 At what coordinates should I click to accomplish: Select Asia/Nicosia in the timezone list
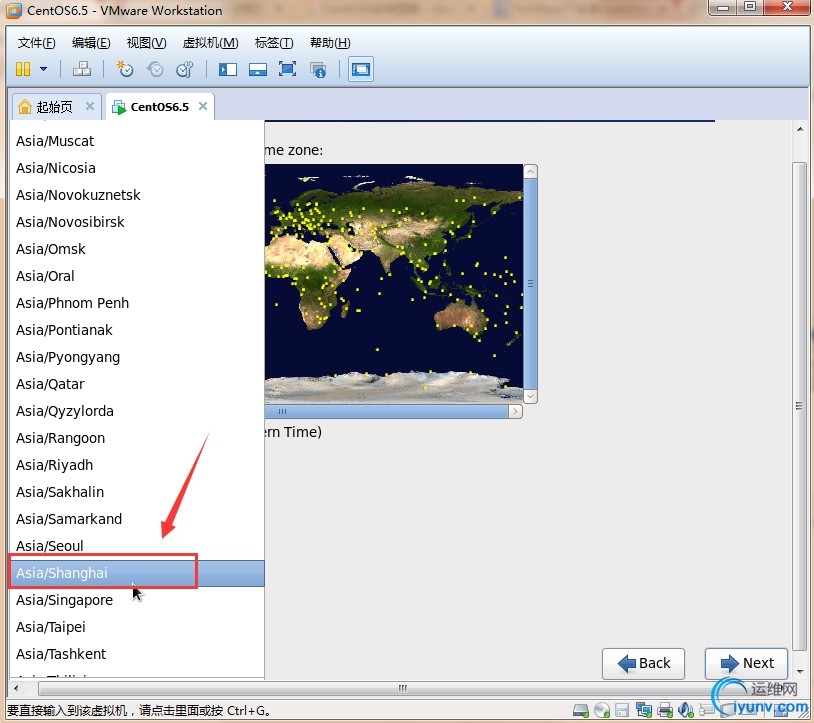pyautogui.click(x=137, y=168)
